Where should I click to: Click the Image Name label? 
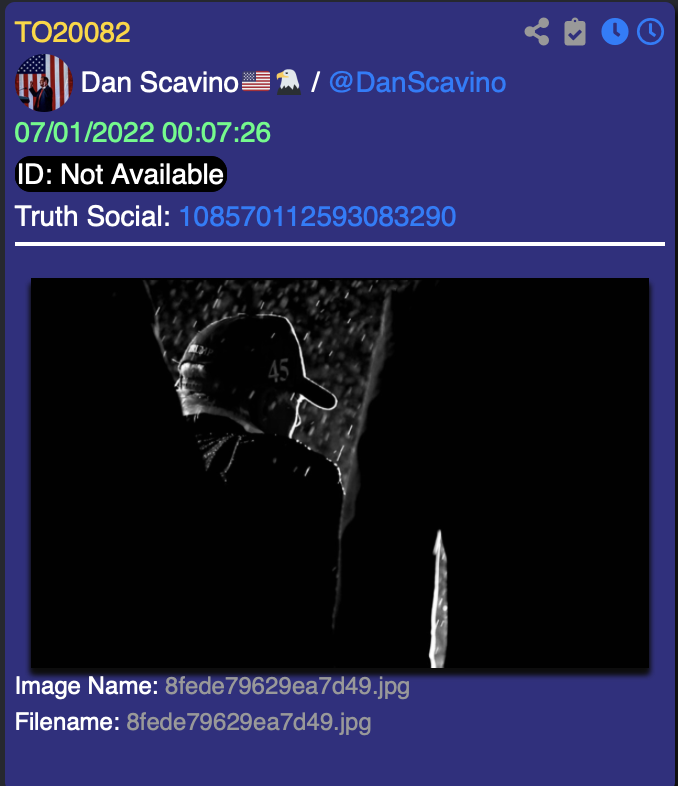tap(87, 686)
